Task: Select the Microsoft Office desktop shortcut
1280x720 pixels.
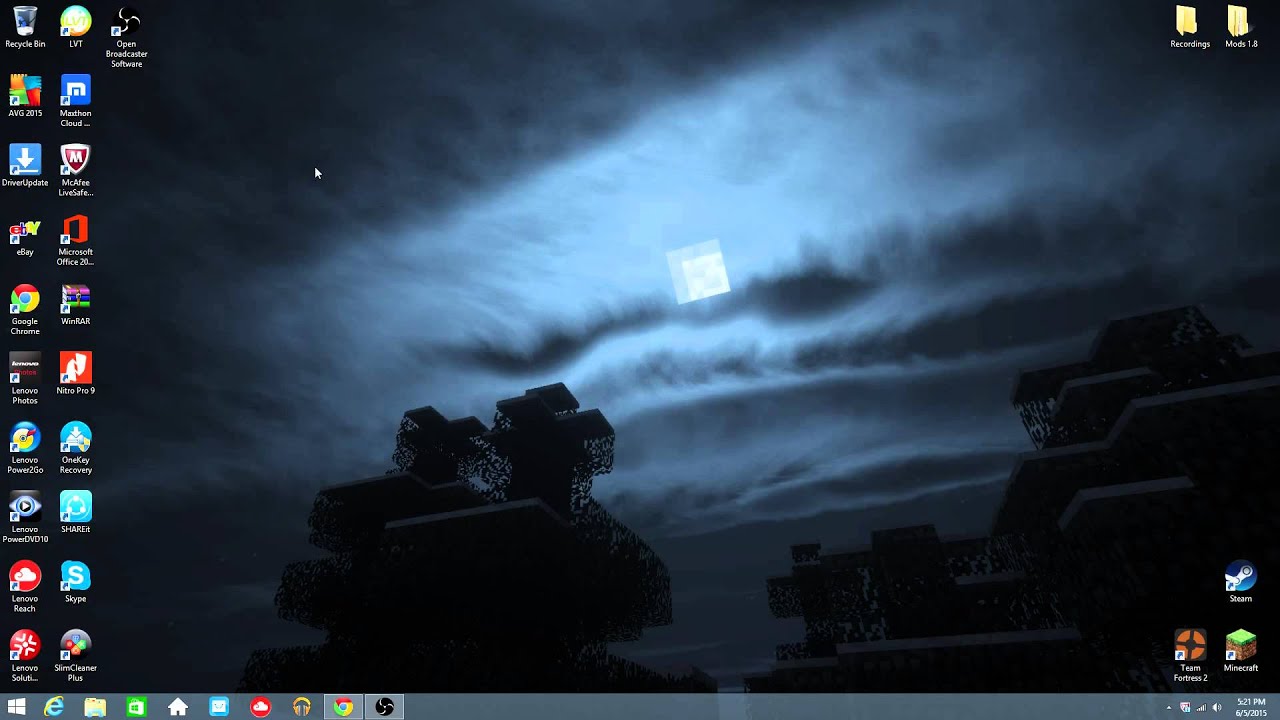Action: 75,240
